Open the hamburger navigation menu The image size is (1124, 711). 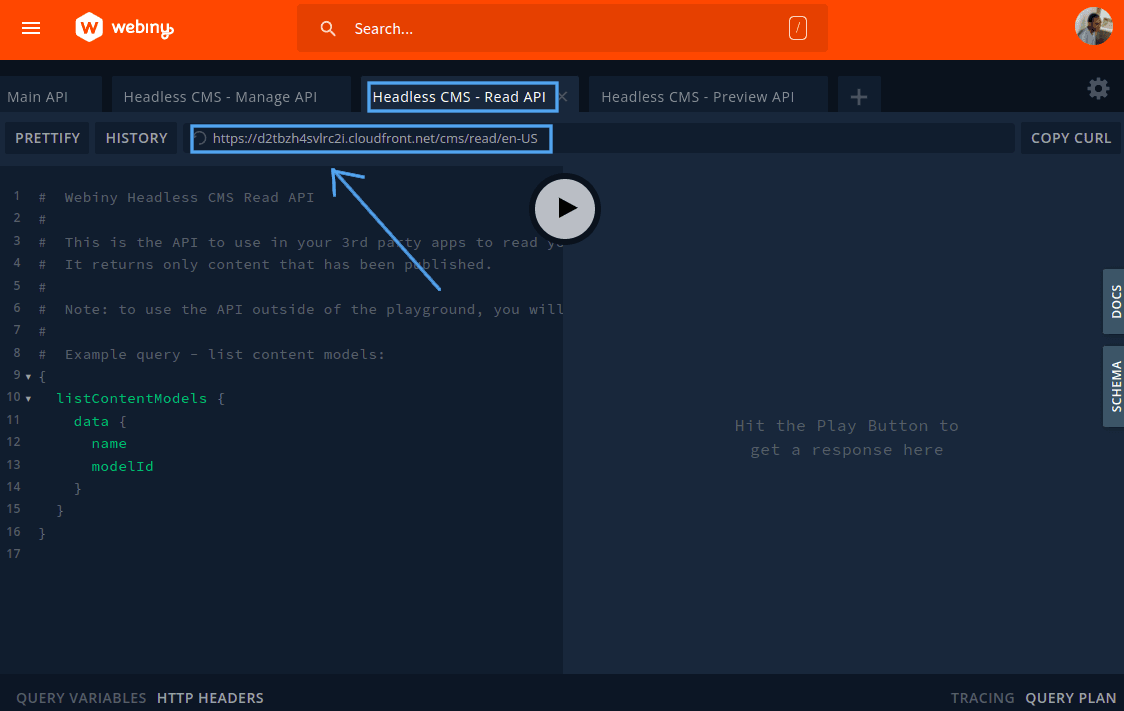click(x=30, y=28)
